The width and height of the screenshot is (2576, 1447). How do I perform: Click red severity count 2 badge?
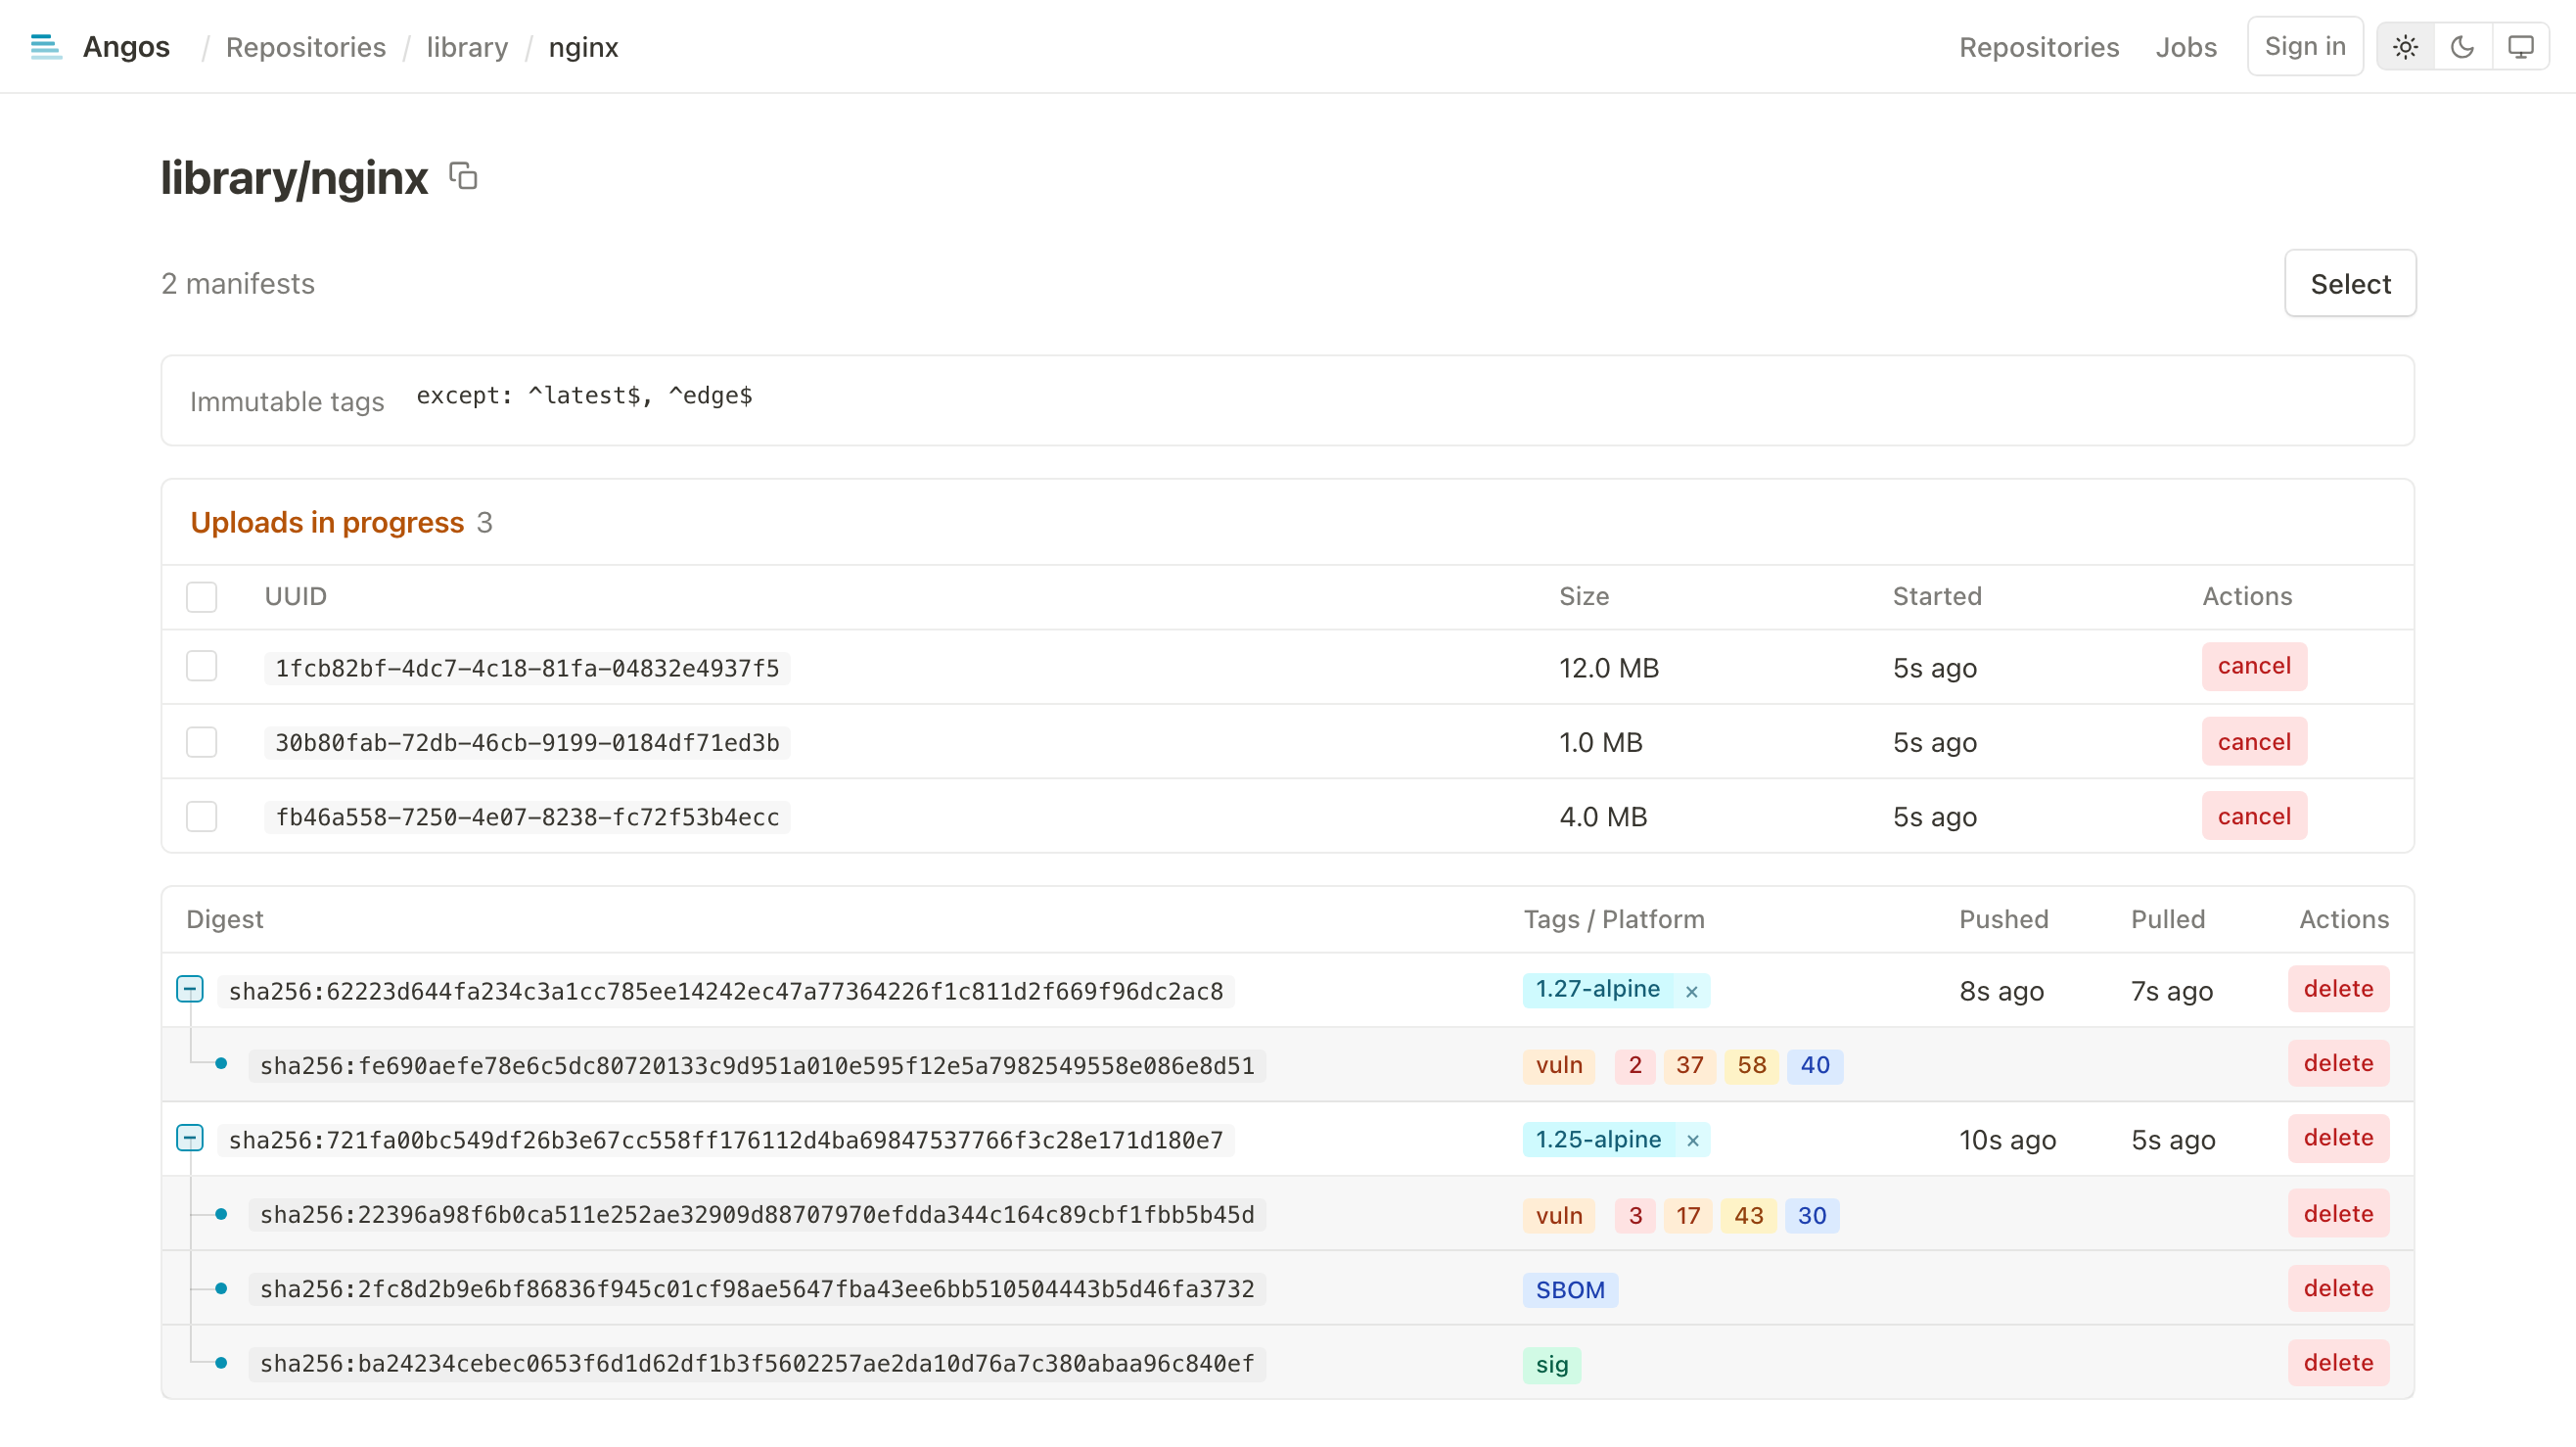point(1635,1066)
